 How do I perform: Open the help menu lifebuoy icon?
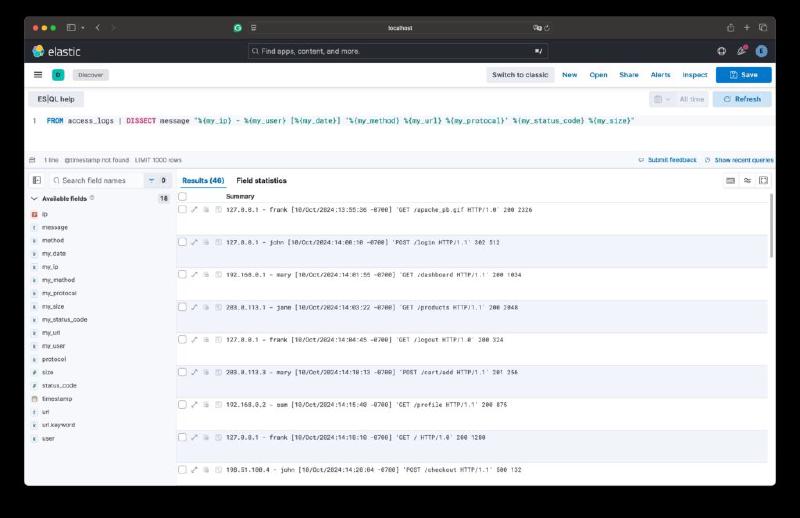[x=721, y=51]
